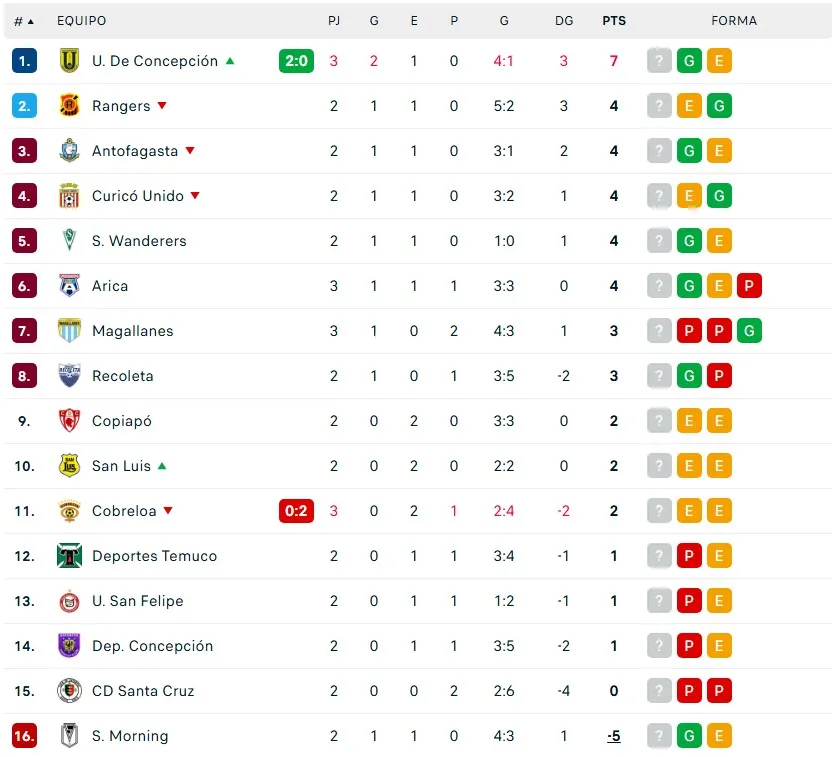Click the Cobreloa team crest
This screenshot has width=832, height=757.
click(x=69, y=511)
